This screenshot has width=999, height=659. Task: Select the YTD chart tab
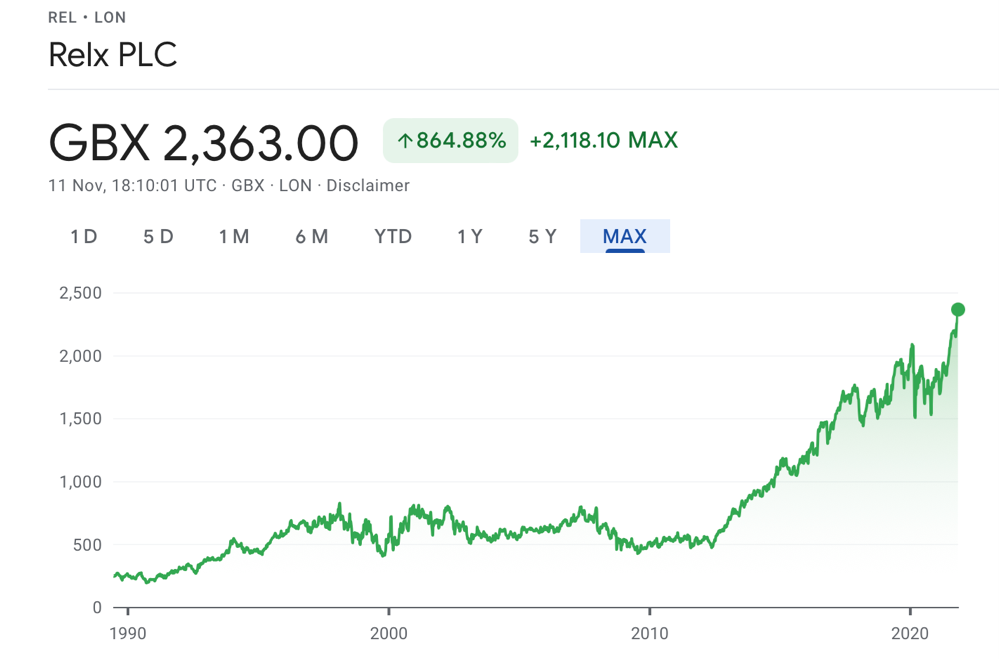click(393, 237)
